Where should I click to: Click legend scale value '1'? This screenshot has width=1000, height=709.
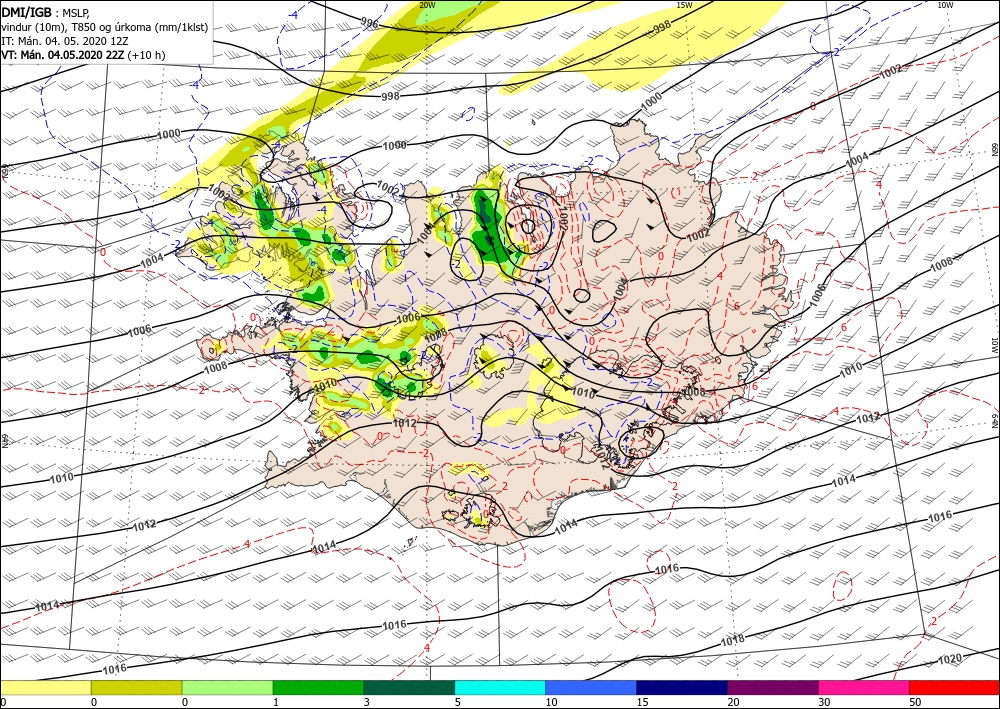(x=276, y=703)
